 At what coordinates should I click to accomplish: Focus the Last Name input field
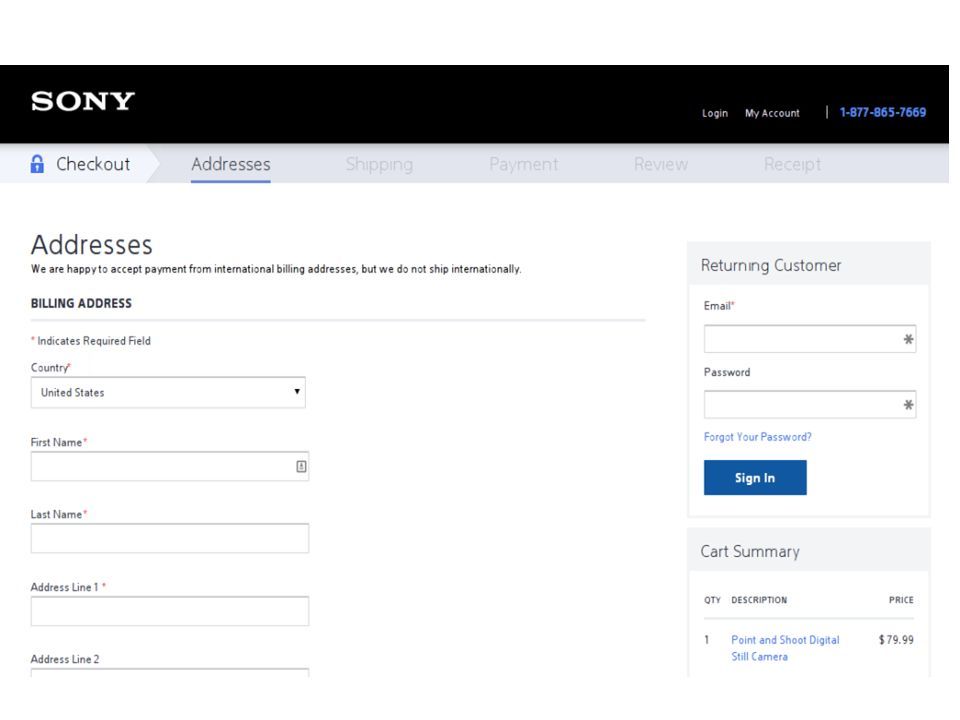pos(170,539)
